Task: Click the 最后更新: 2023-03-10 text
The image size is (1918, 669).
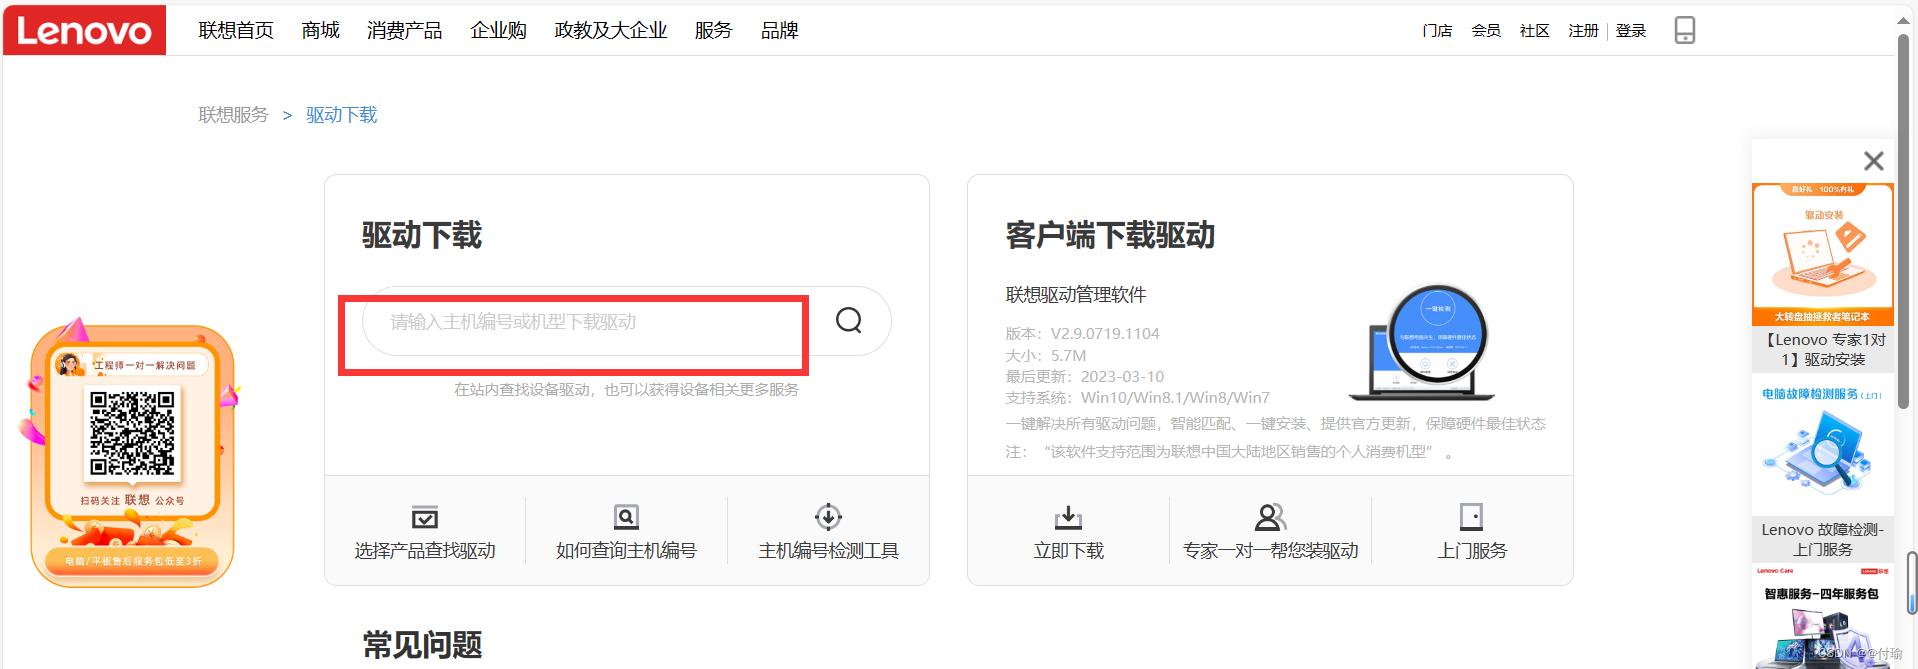Action: tap(1085, 376)
